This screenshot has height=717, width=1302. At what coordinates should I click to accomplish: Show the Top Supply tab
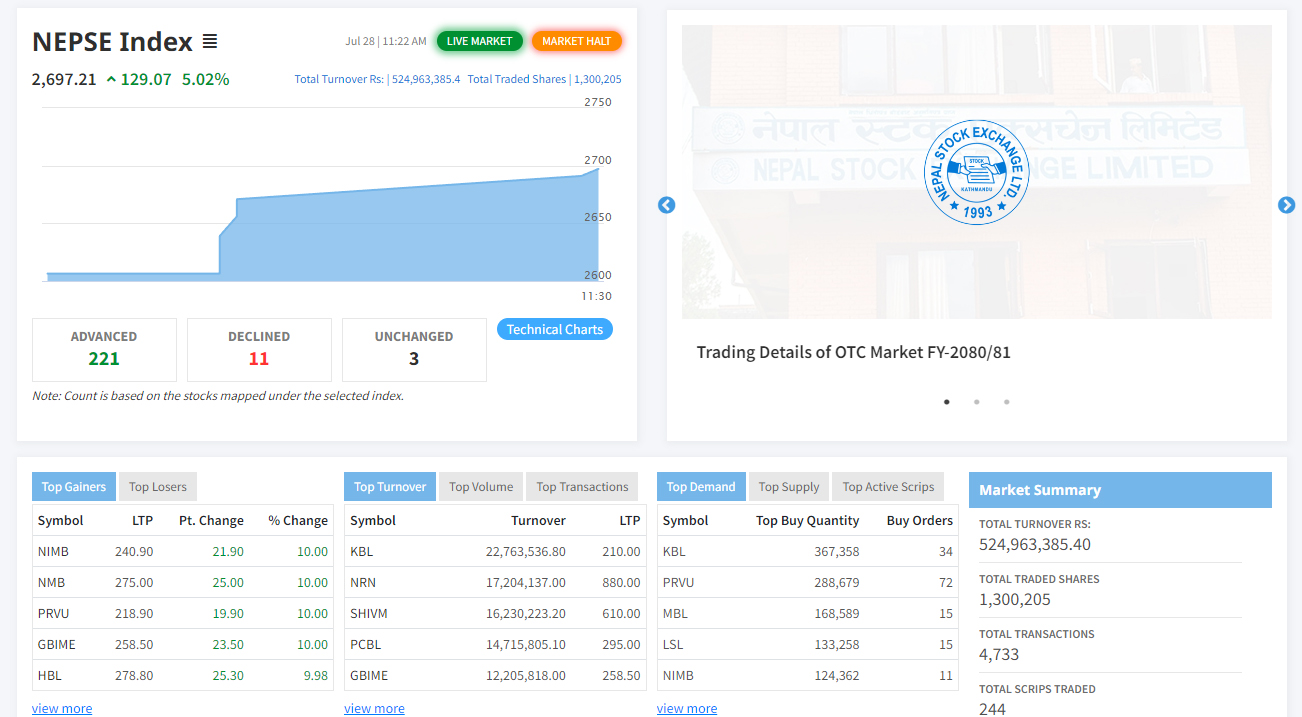pyautogui.click(x=788, y=487)
